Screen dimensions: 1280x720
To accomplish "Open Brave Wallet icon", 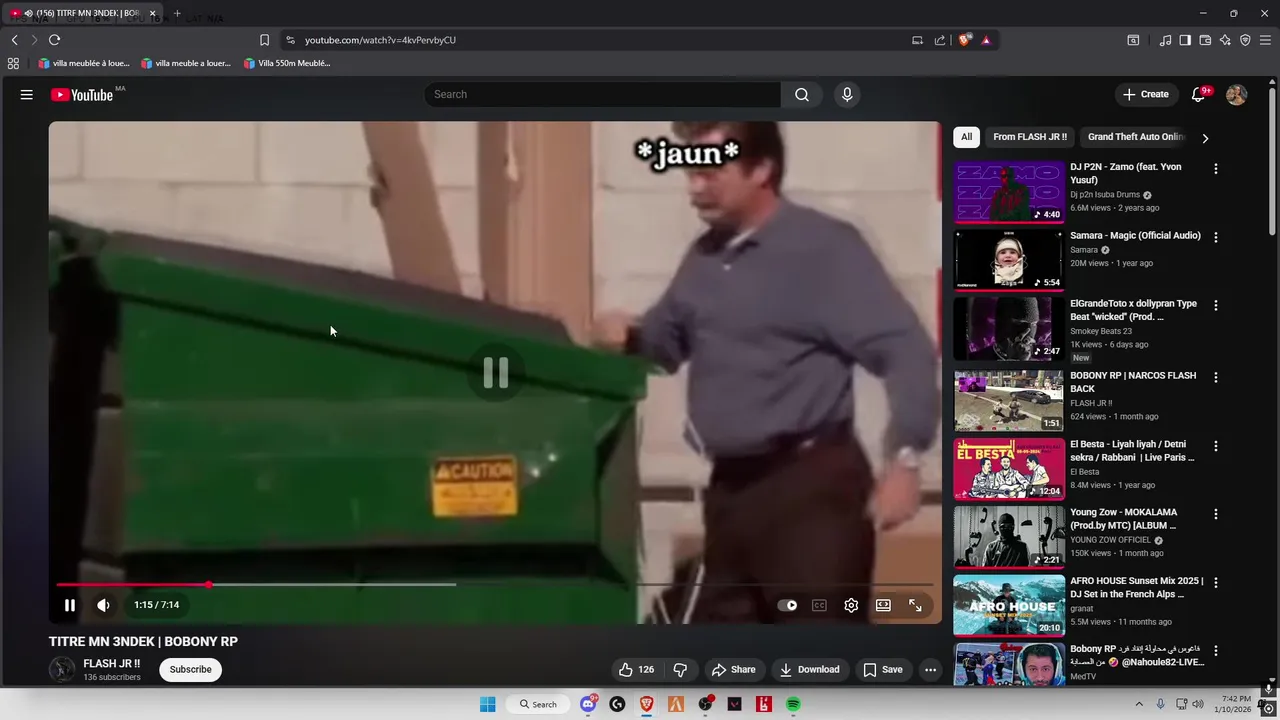I will [x=1205, y=40].
